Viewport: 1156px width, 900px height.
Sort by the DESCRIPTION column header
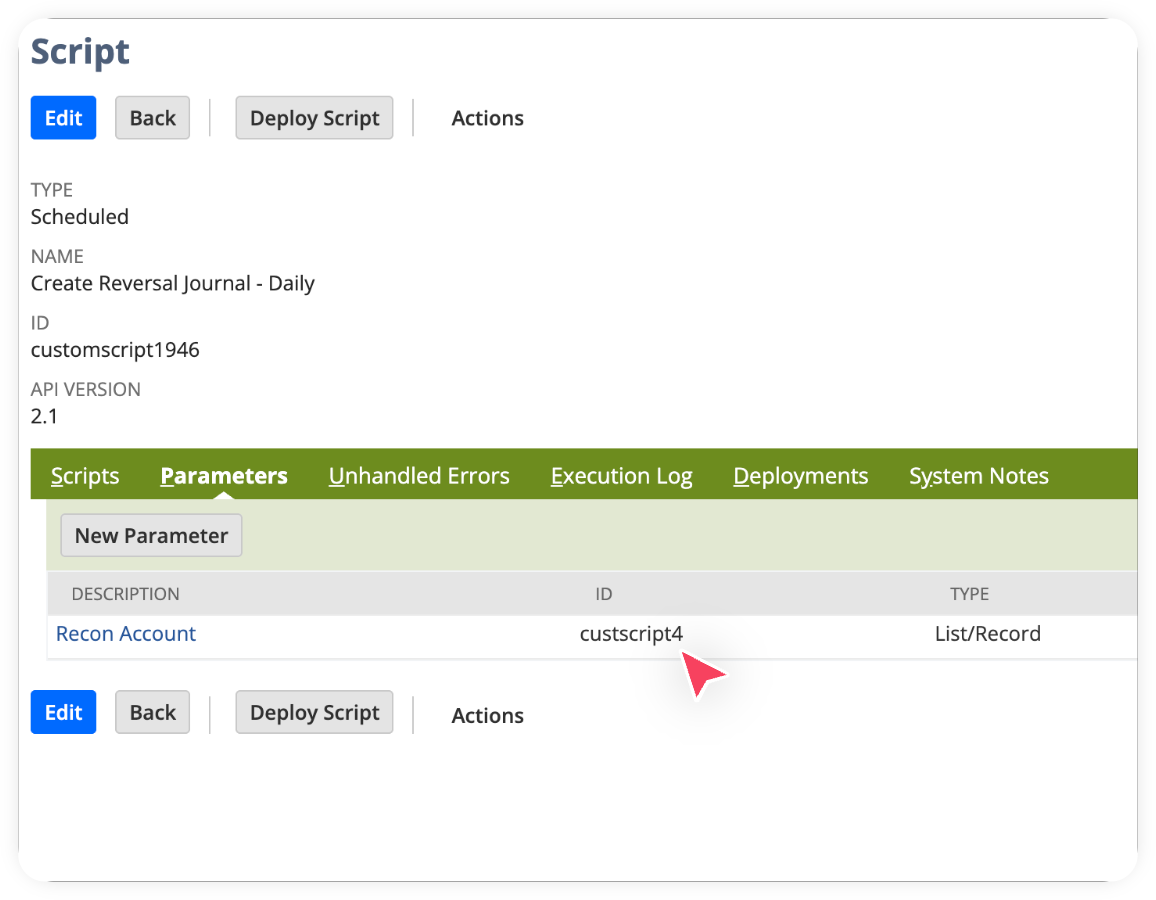(125, 593)
